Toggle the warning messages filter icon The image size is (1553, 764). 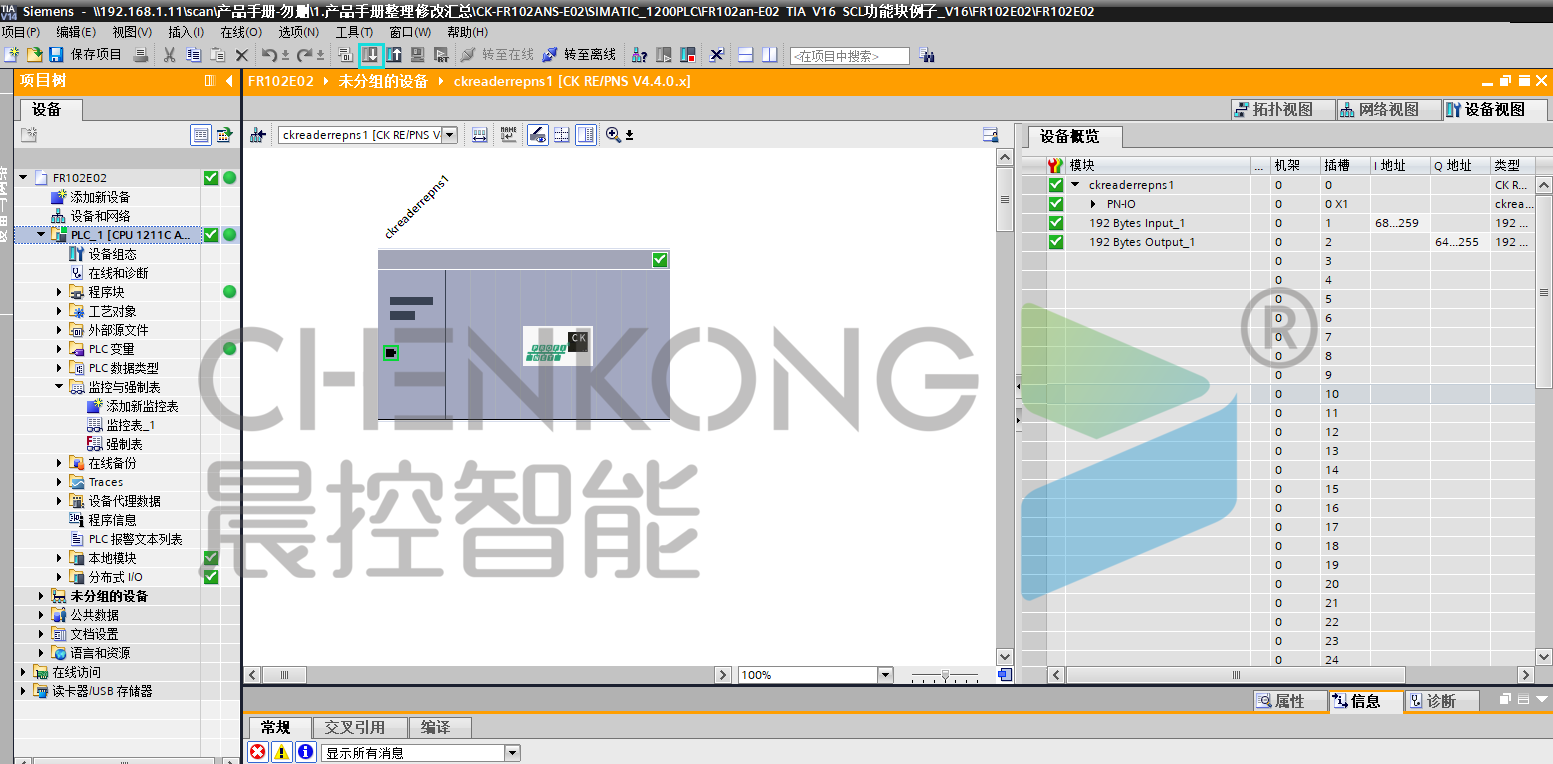point(282,752)
